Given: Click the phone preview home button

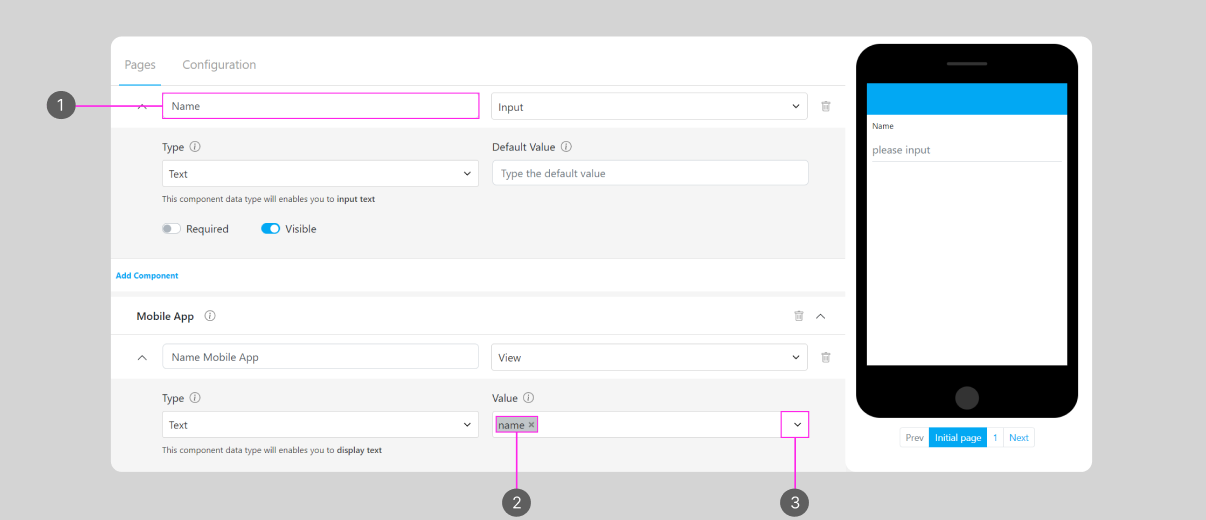Looking at the screenshot, I should click(x=966, y=397).
